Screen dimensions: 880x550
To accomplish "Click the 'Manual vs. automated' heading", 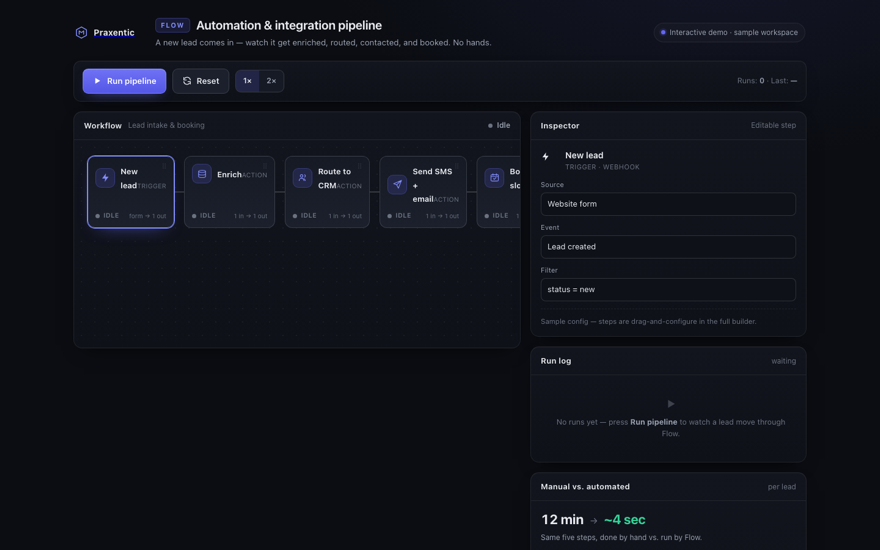I will (585, 487).
